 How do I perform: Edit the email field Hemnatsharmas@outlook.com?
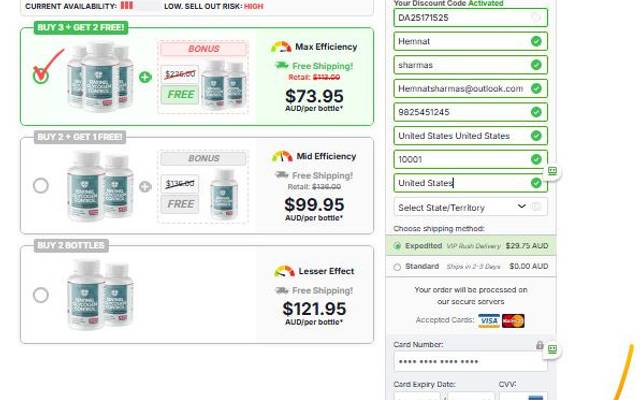(470, 89)
